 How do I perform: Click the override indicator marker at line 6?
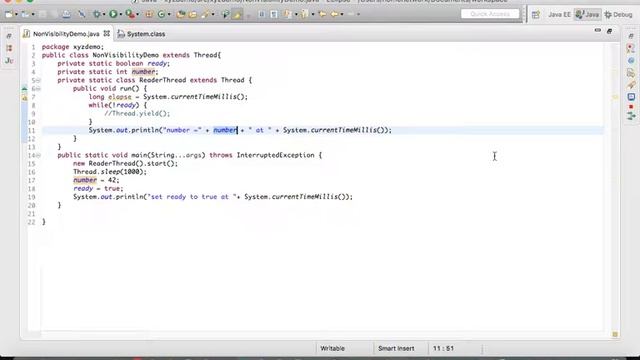pyautogui.click(x=24, y=89)
